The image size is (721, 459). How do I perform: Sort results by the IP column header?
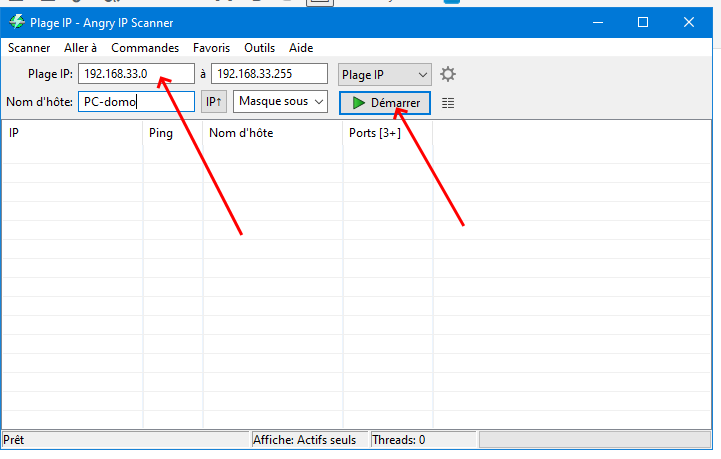[x=73, y=133]
